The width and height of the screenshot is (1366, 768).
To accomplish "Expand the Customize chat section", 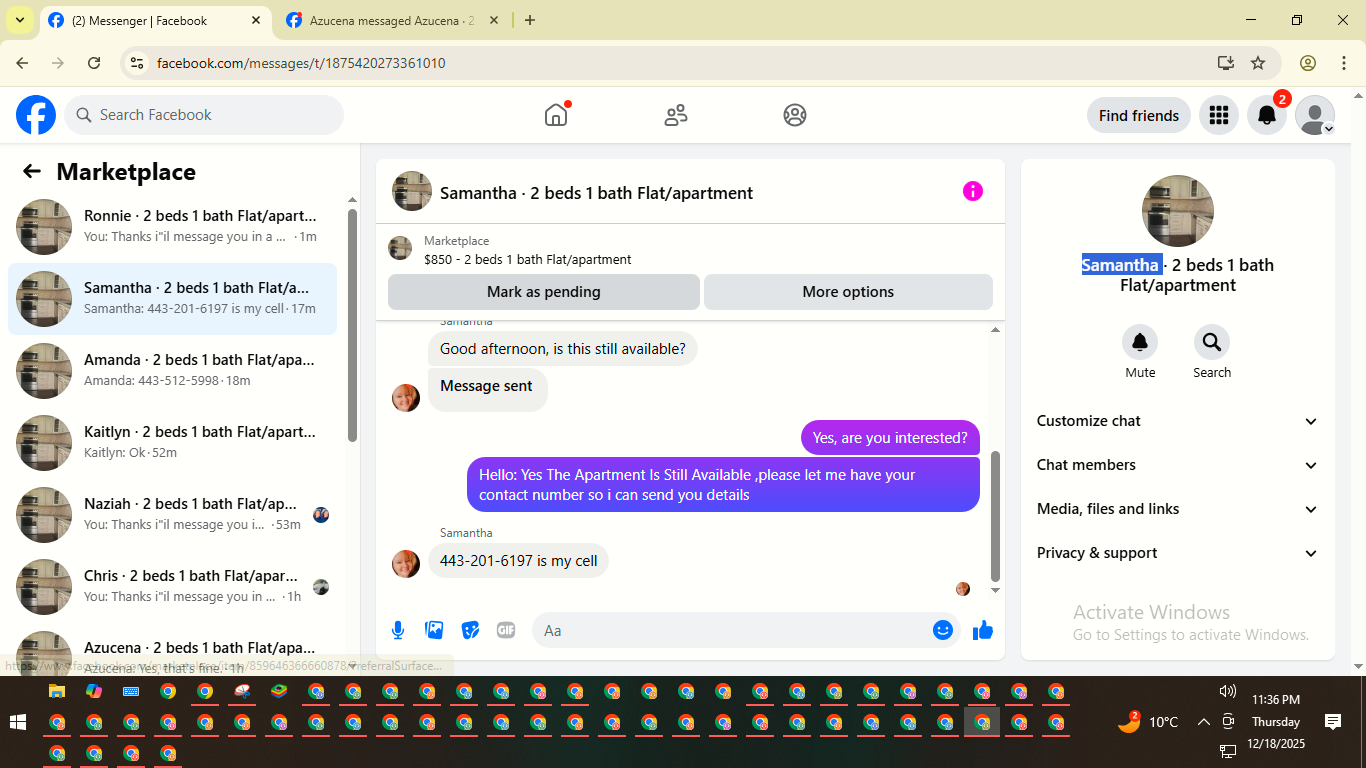I will tap(1178, 421).
